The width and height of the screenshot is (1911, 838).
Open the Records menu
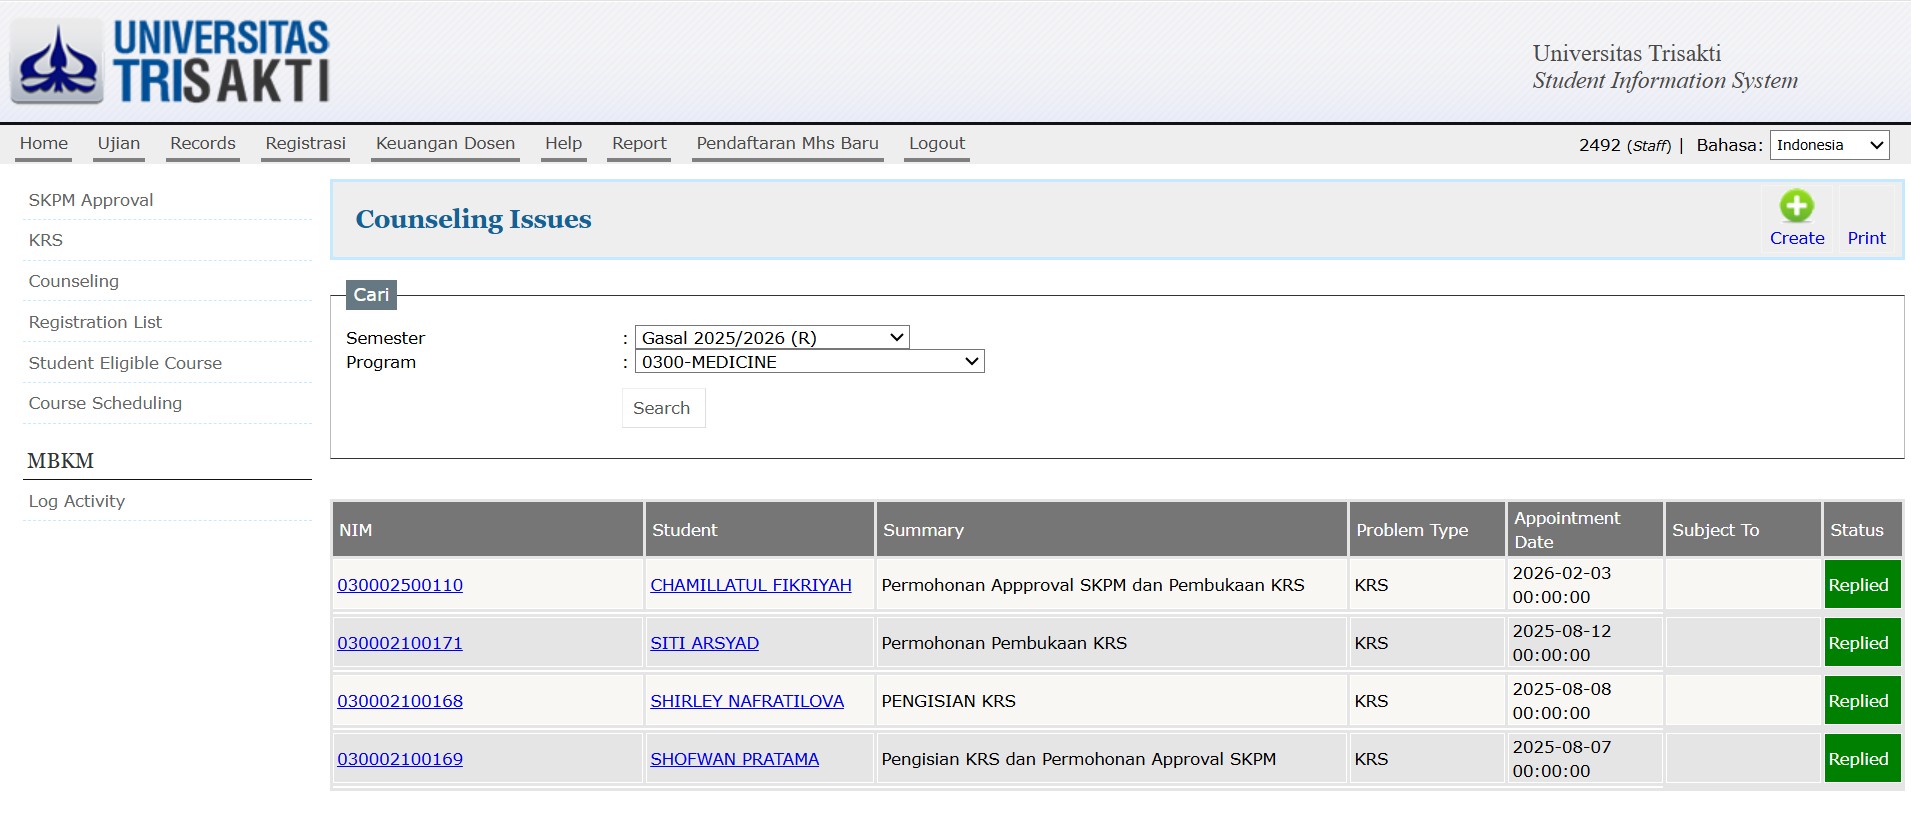pyautogui.click(x=203, y=143)
